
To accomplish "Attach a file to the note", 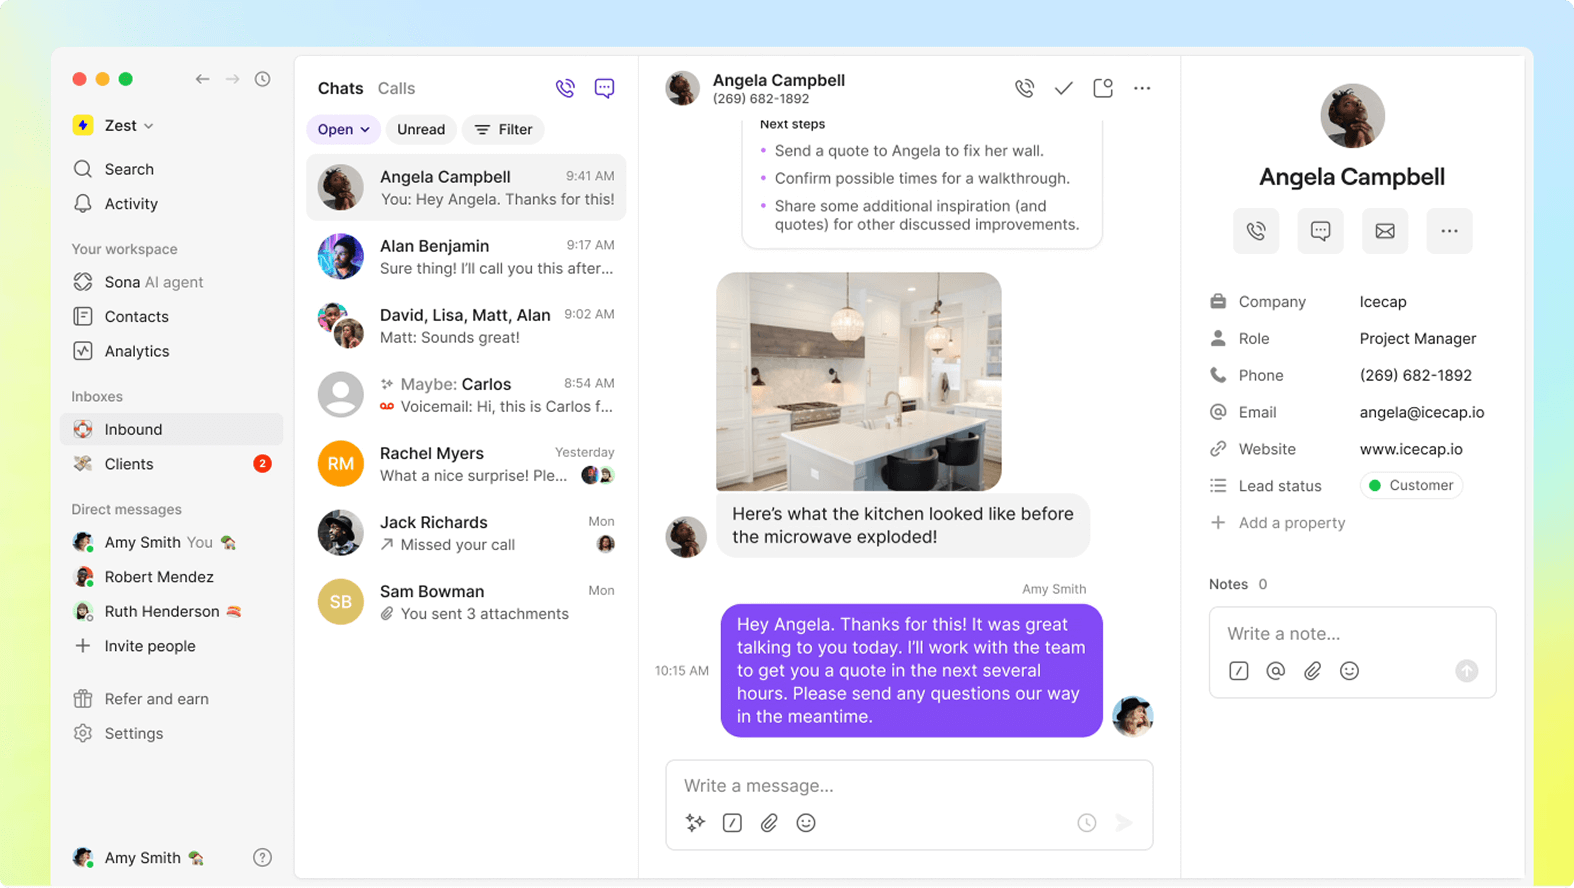I will click(1312, 671).
